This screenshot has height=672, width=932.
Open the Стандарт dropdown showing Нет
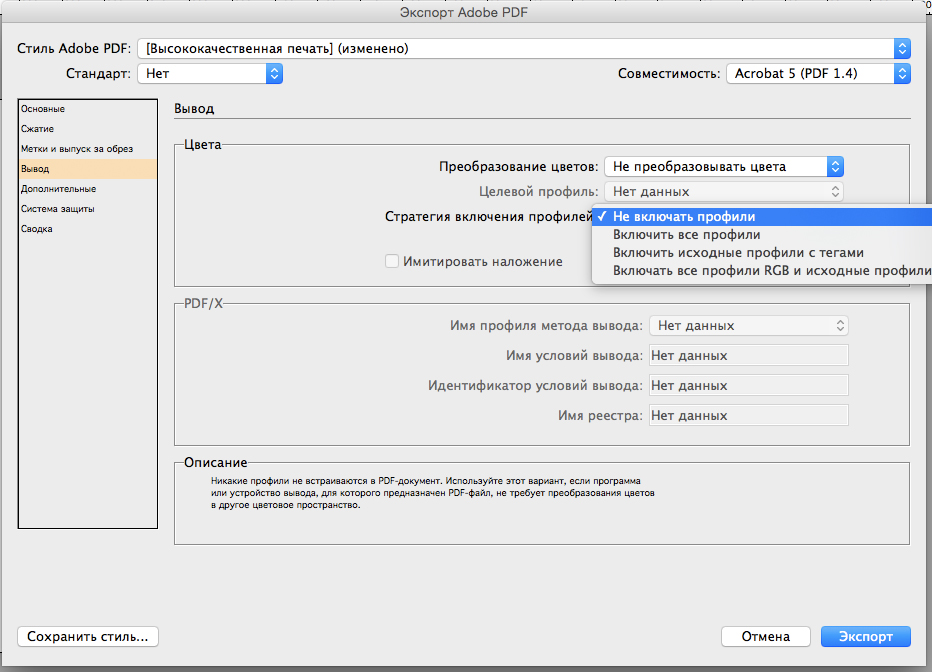coord(210,74)
